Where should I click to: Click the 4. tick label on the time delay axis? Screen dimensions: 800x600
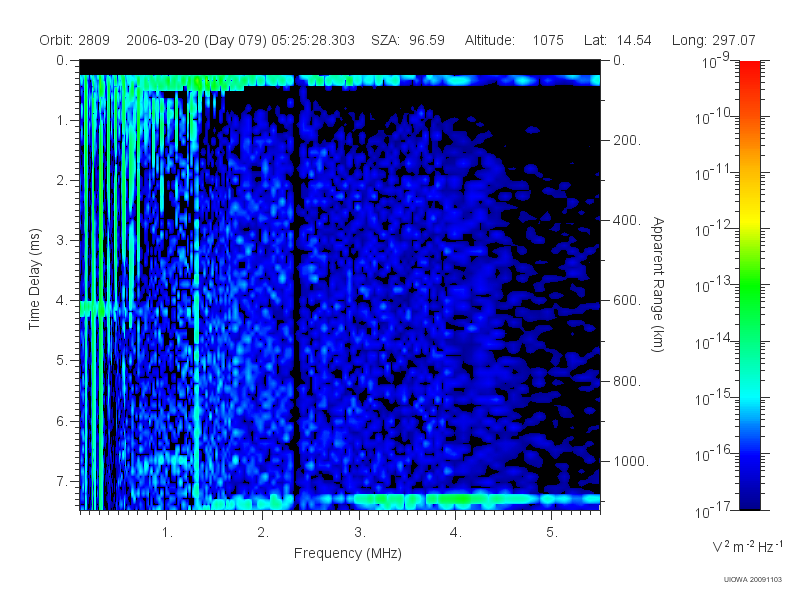(62, 300)
